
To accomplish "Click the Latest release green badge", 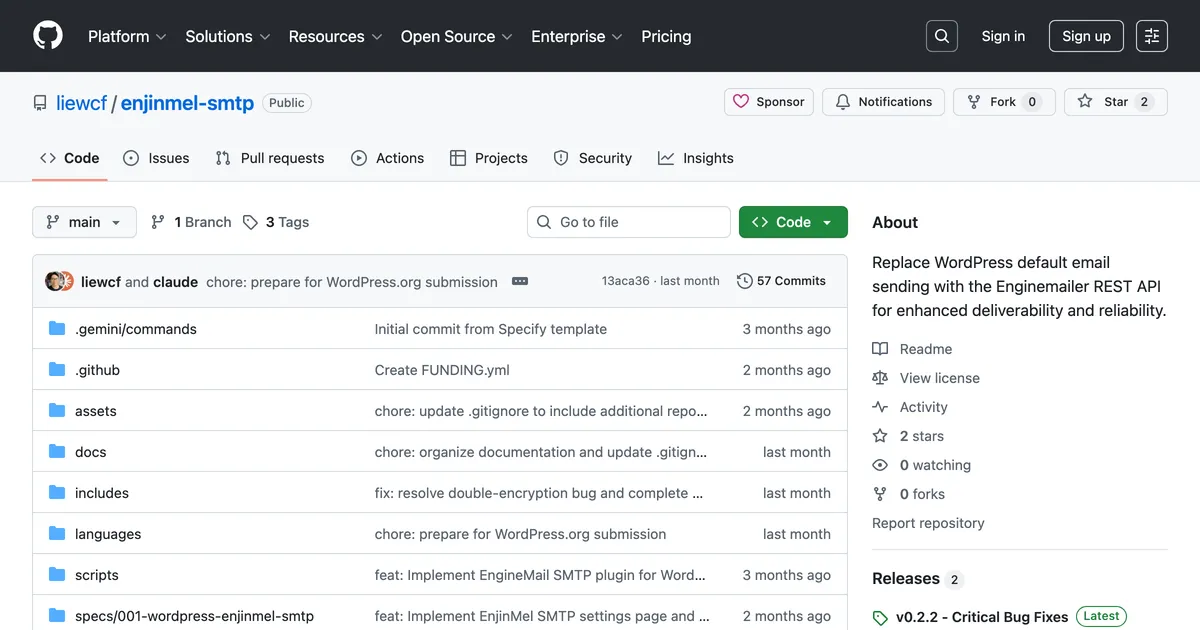I will pos(1100,616).
